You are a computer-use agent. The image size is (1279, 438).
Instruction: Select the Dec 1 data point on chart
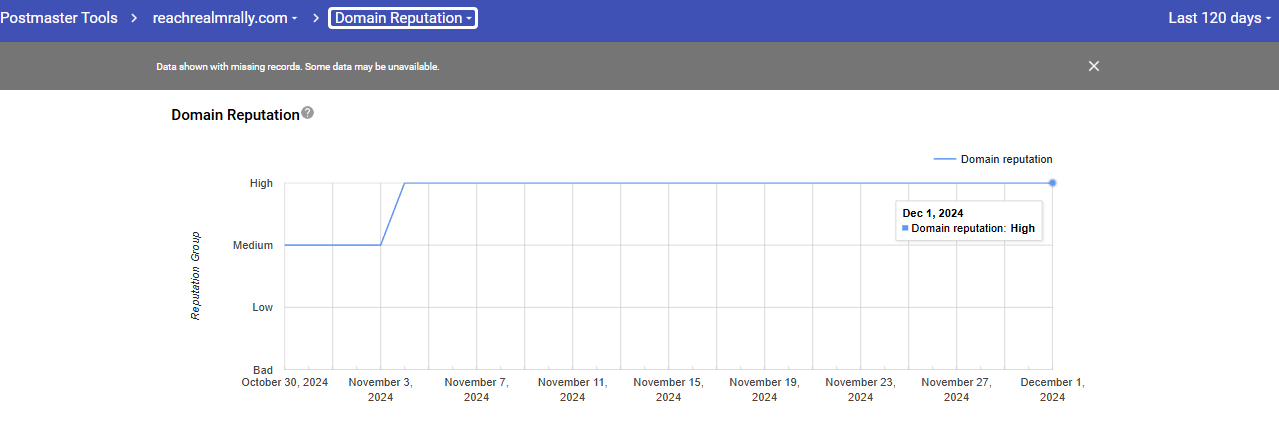pos(1053,183)
